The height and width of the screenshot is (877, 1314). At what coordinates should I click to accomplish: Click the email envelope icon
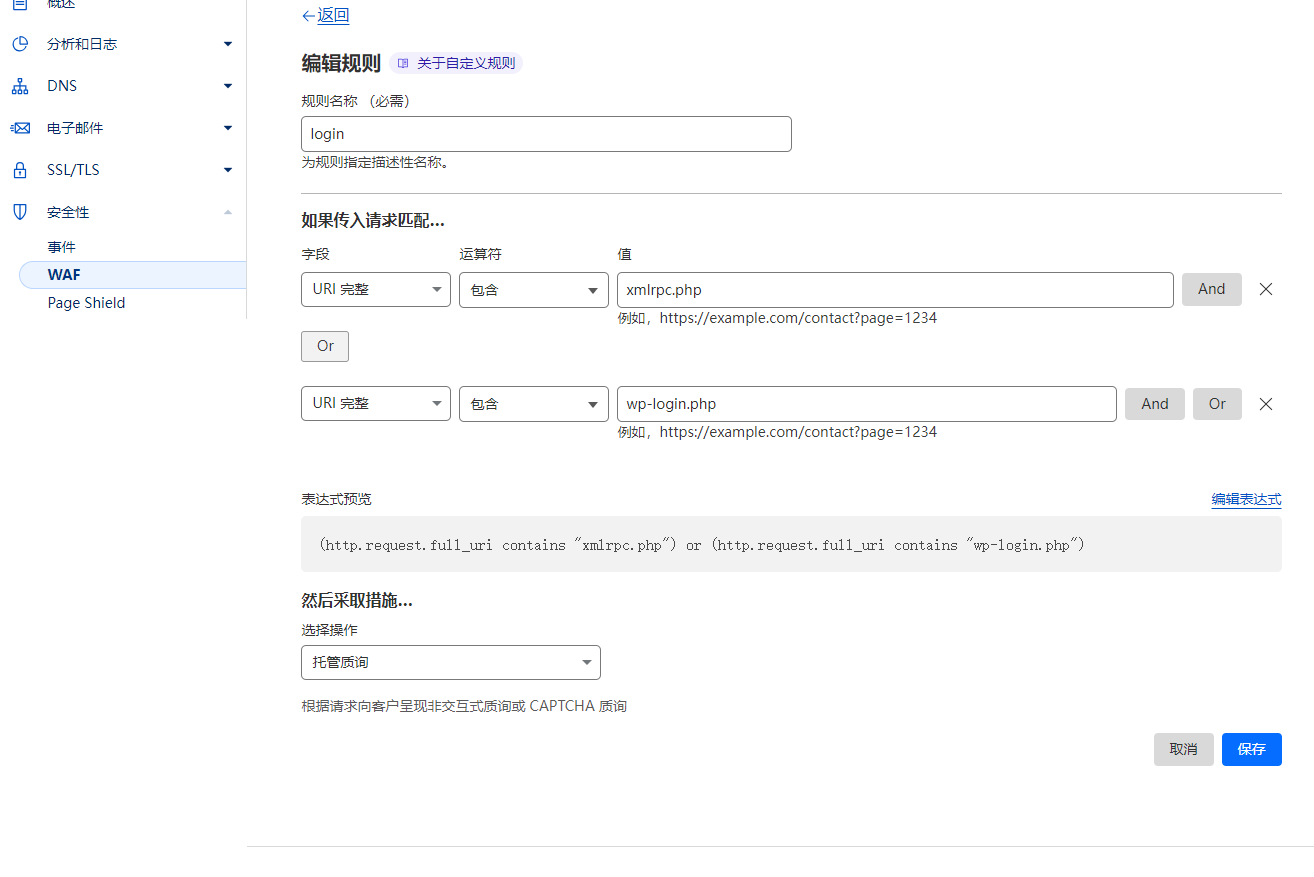(x=19, y=128)
